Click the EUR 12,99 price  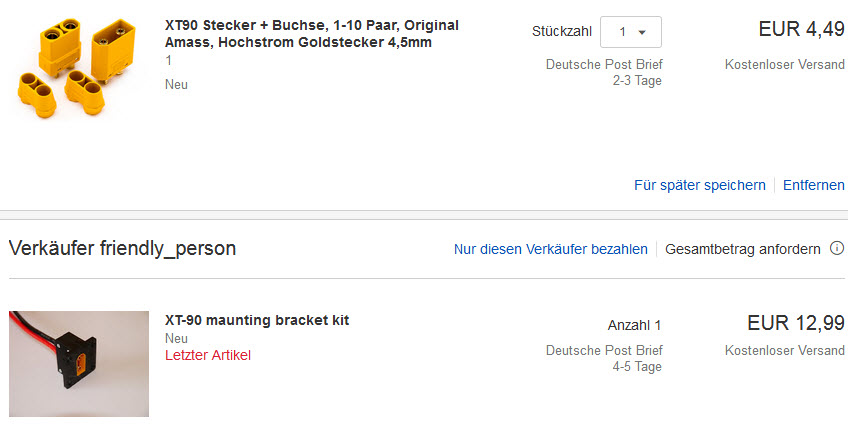point(795,322)
